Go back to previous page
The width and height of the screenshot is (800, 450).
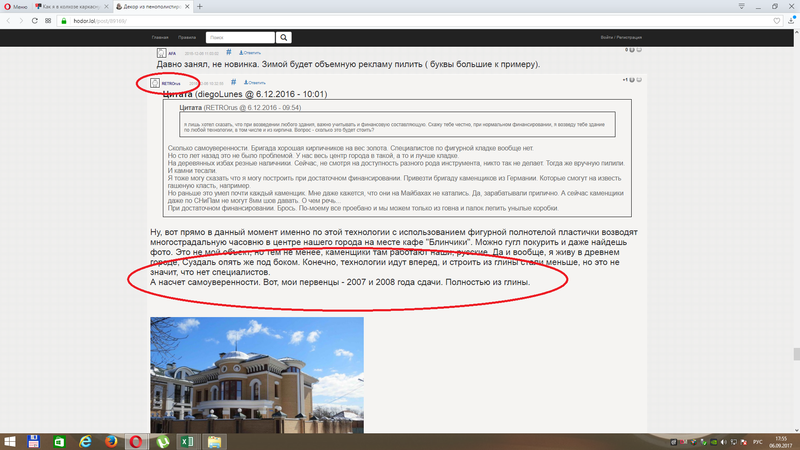click(x=8, y=21)
